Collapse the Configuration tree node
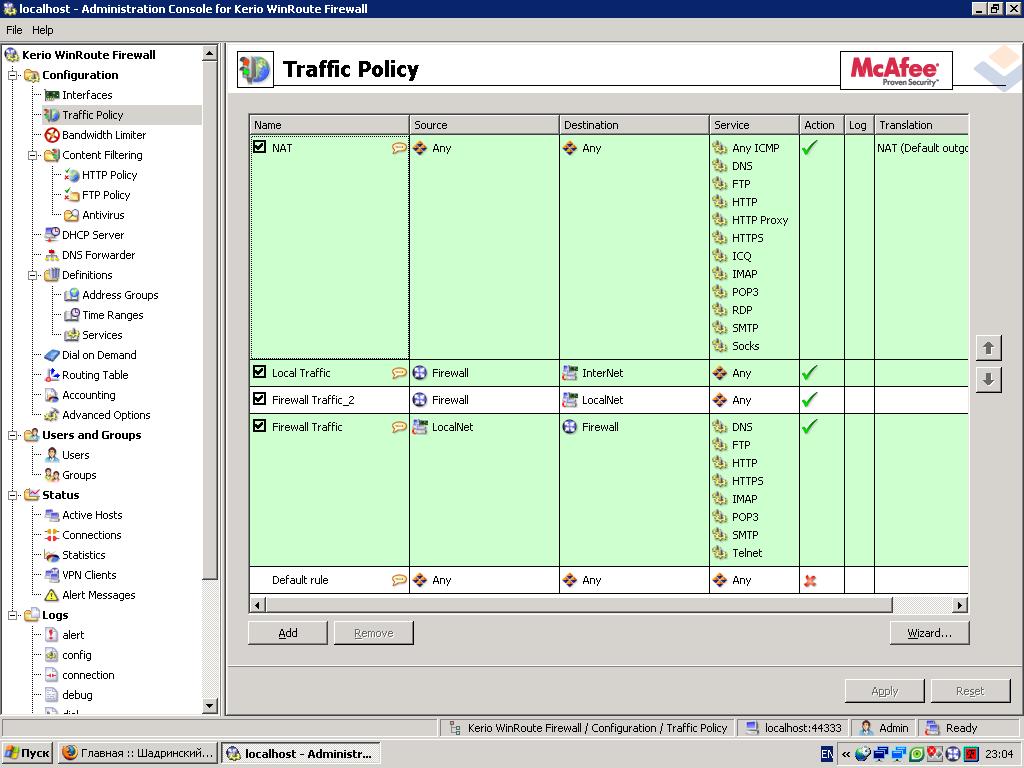1024x768 pixels. coord(12,75)
